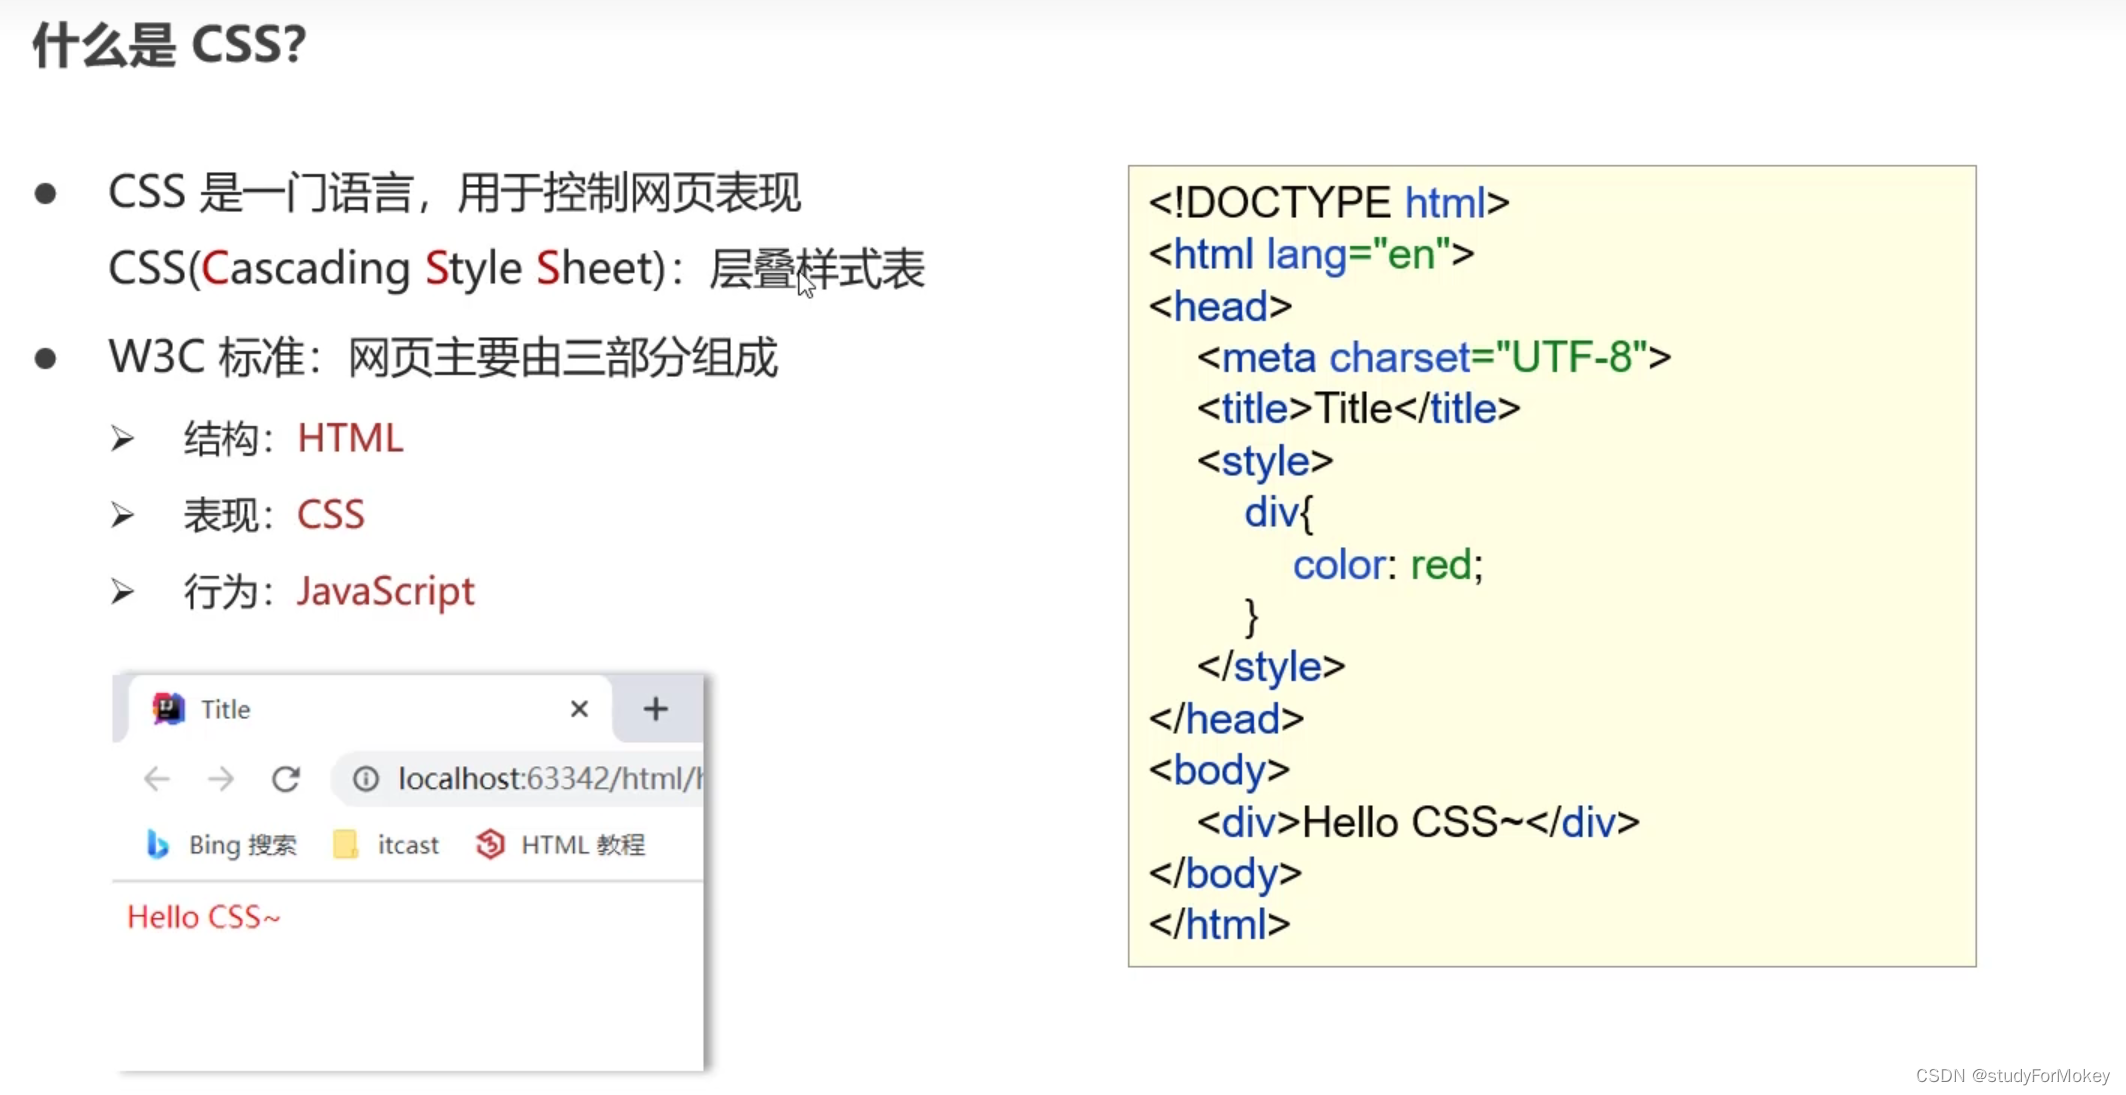The image size is (2126, 1095).
Task: Click the Title tab favicon
Action: (x=168, y=709)
